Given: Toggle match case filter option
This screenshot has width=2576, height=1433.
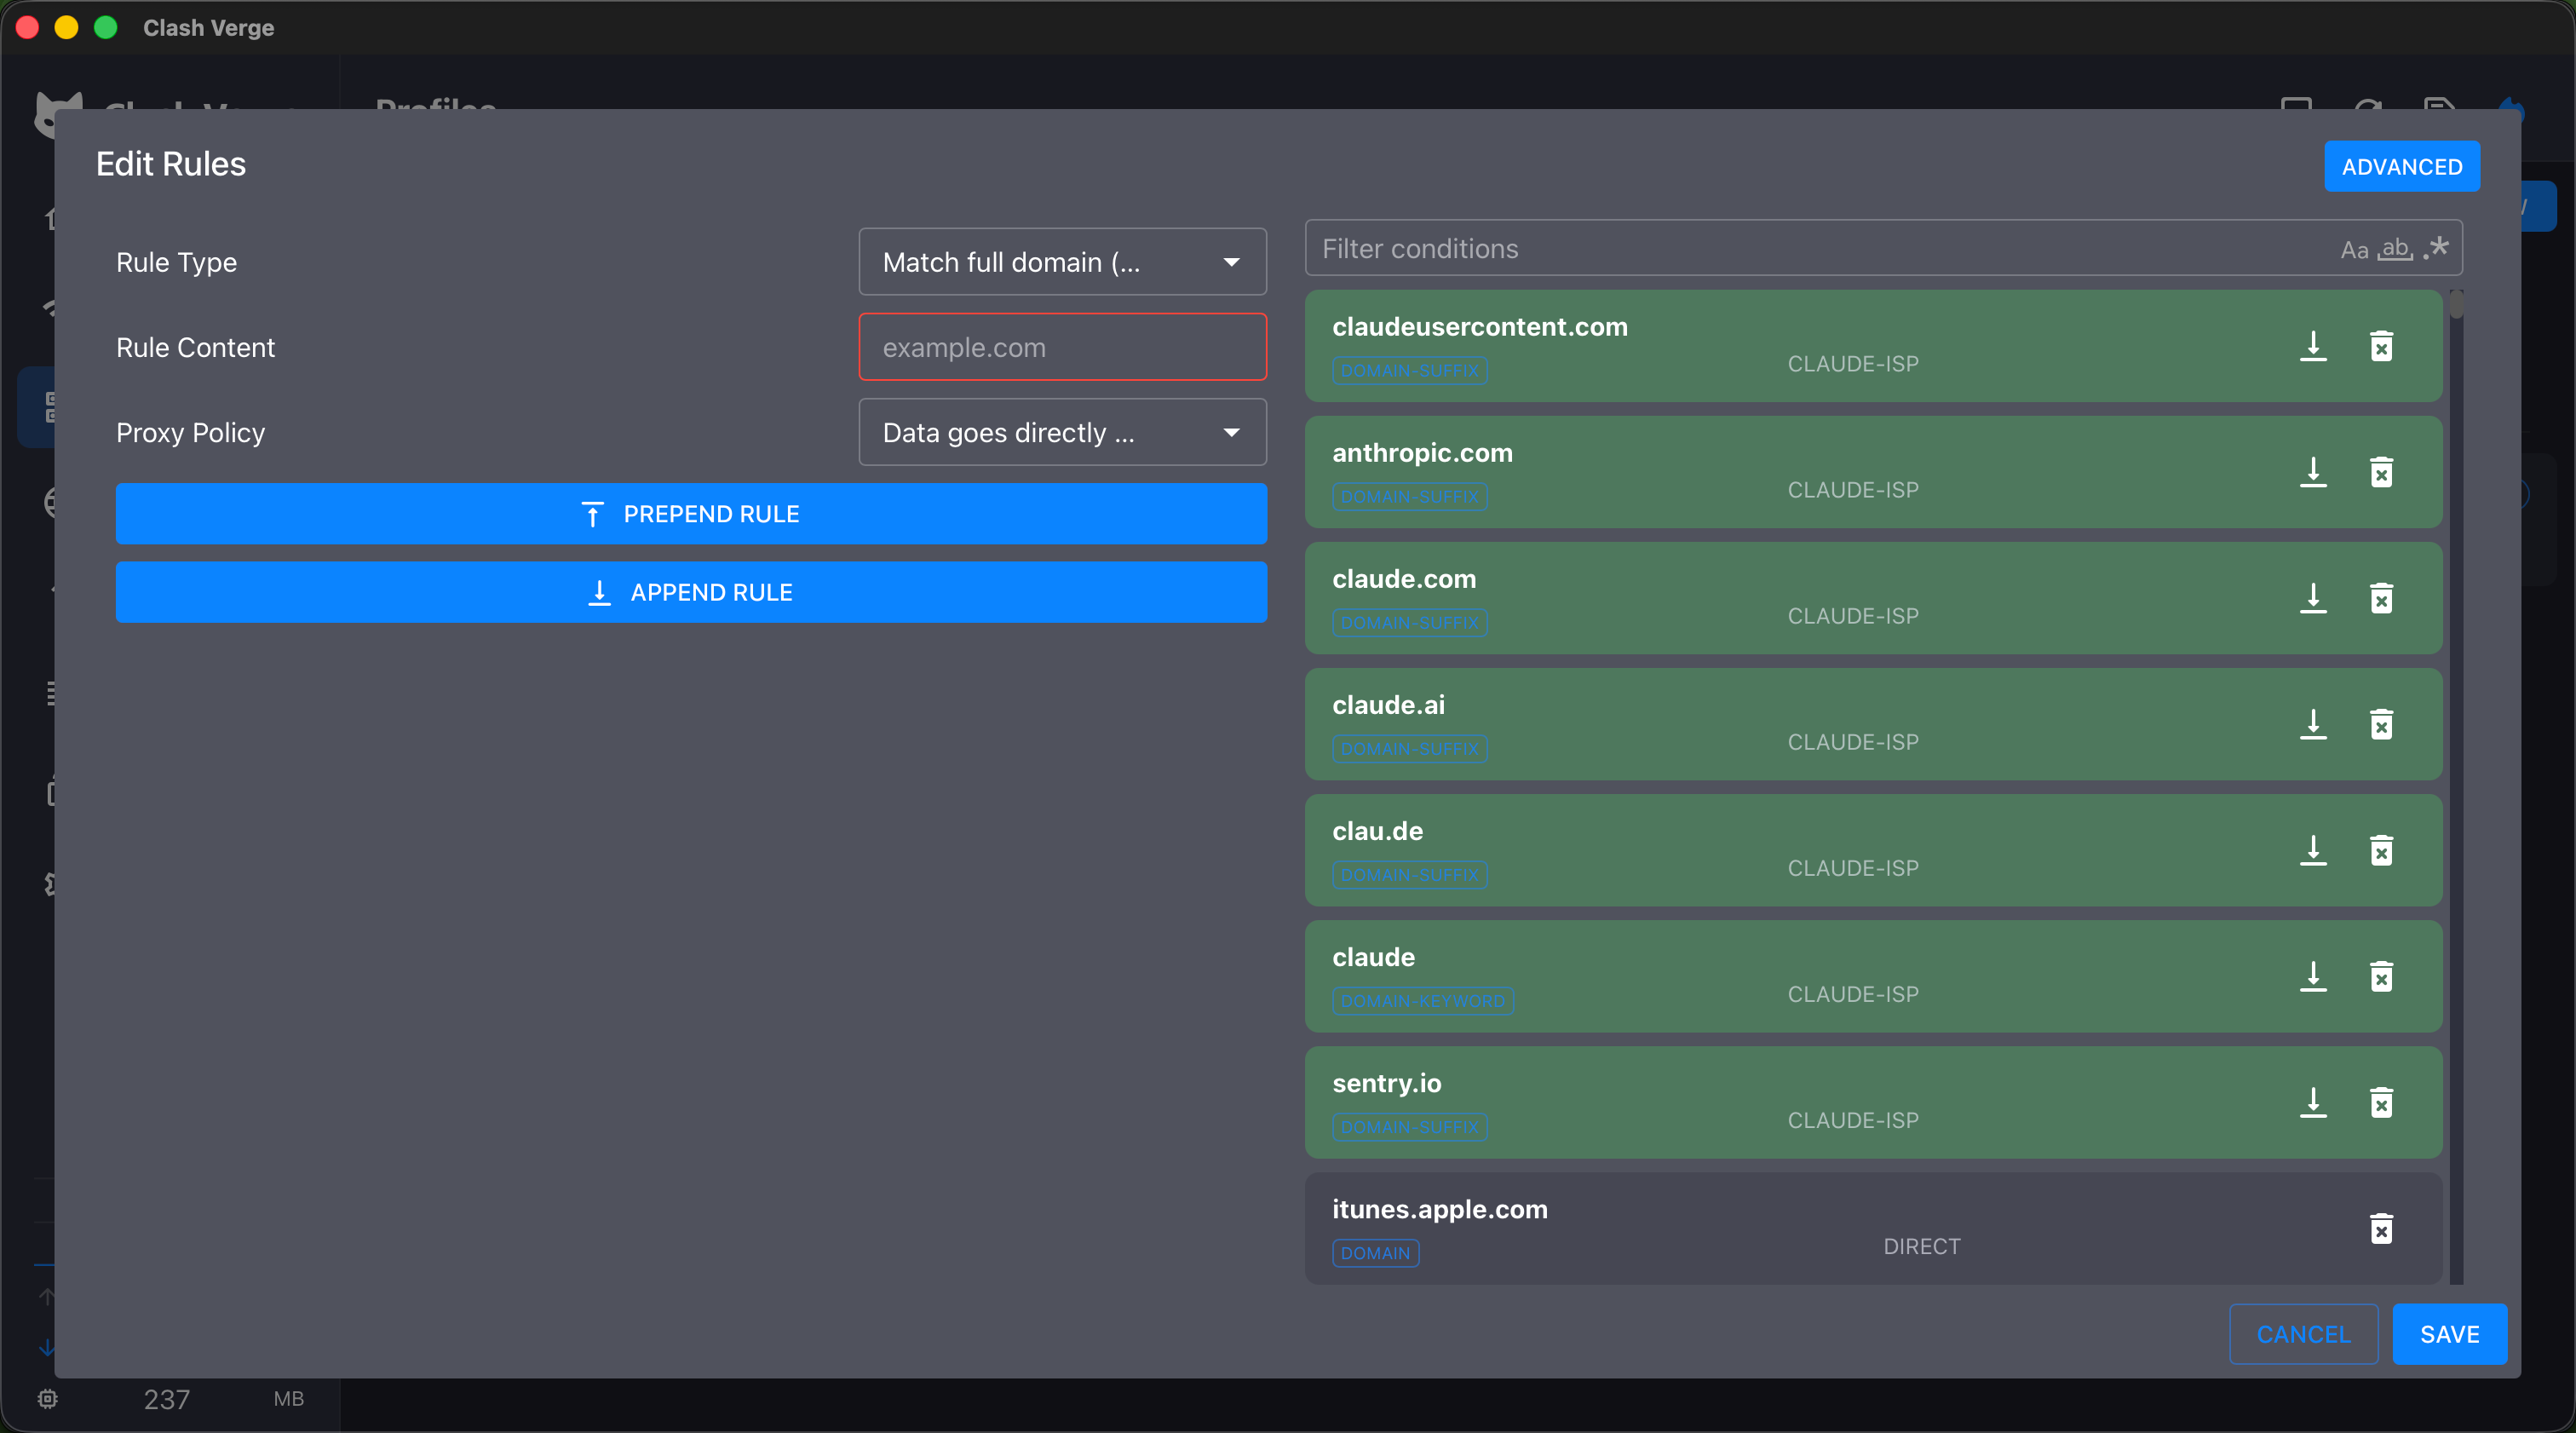Looking at the screenshot, I should pos(2354,249).
